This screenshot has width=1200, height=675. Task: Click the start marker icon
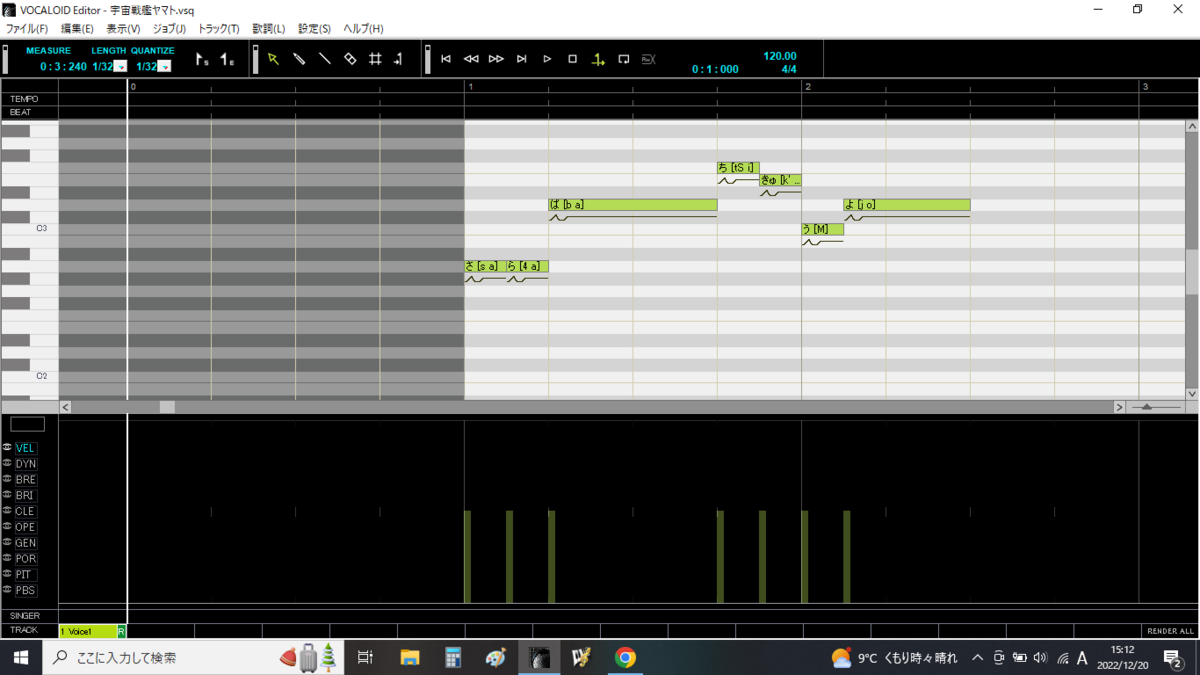201,60
